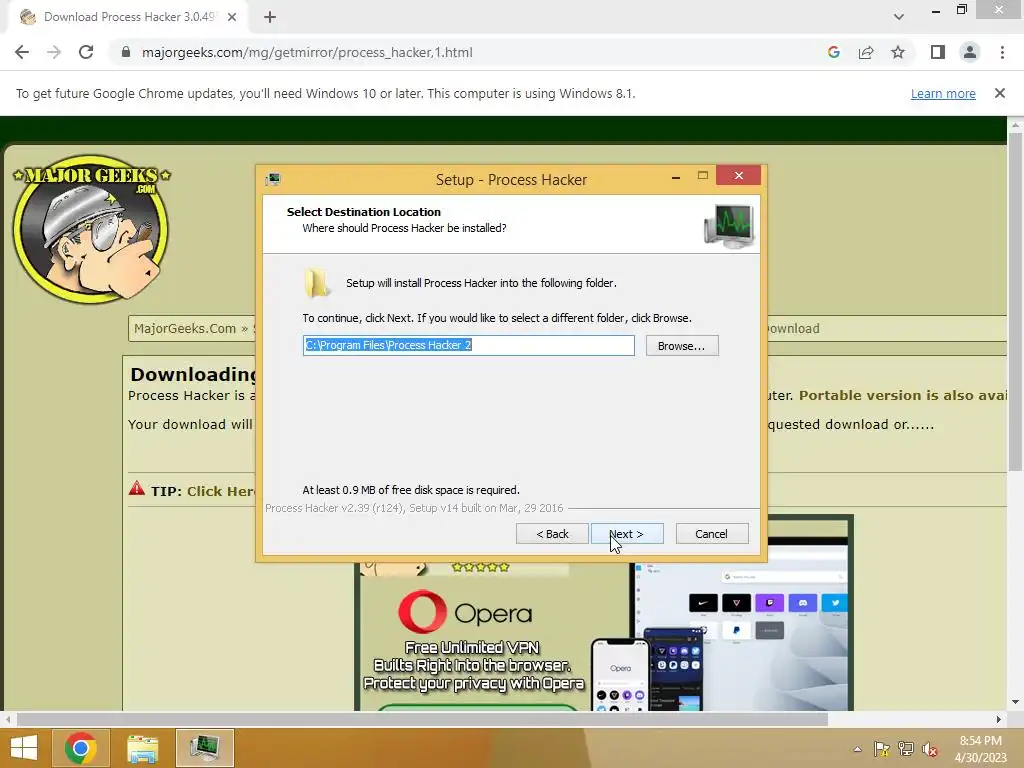
Task: Click the Major Geeks logo
Action: coord(91,229)
